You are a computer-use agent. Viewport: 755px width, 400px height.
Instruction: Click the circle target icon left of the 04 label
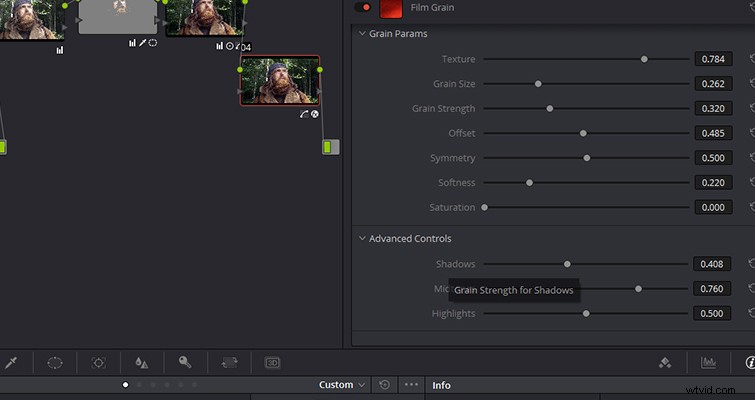click(230, 46)
